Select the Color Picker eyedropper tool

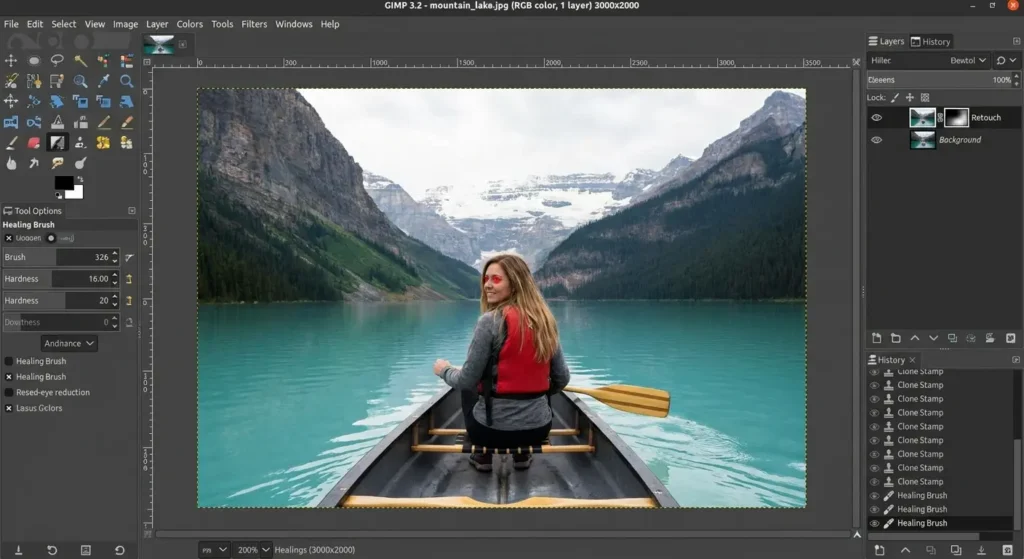[103, 81]
